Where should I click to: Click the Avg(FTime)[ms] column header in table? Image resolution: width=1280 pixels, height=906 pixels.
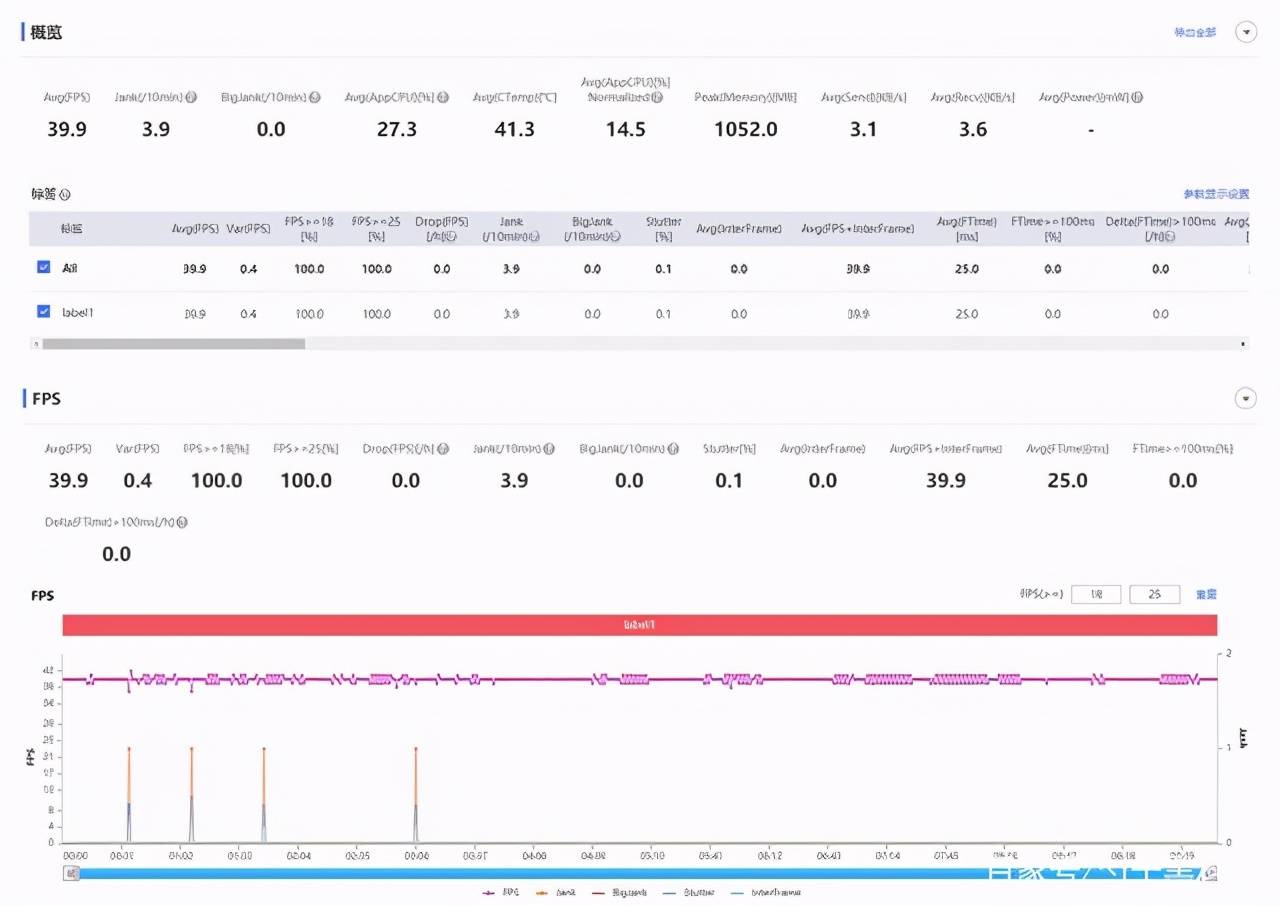coord(965,229)
